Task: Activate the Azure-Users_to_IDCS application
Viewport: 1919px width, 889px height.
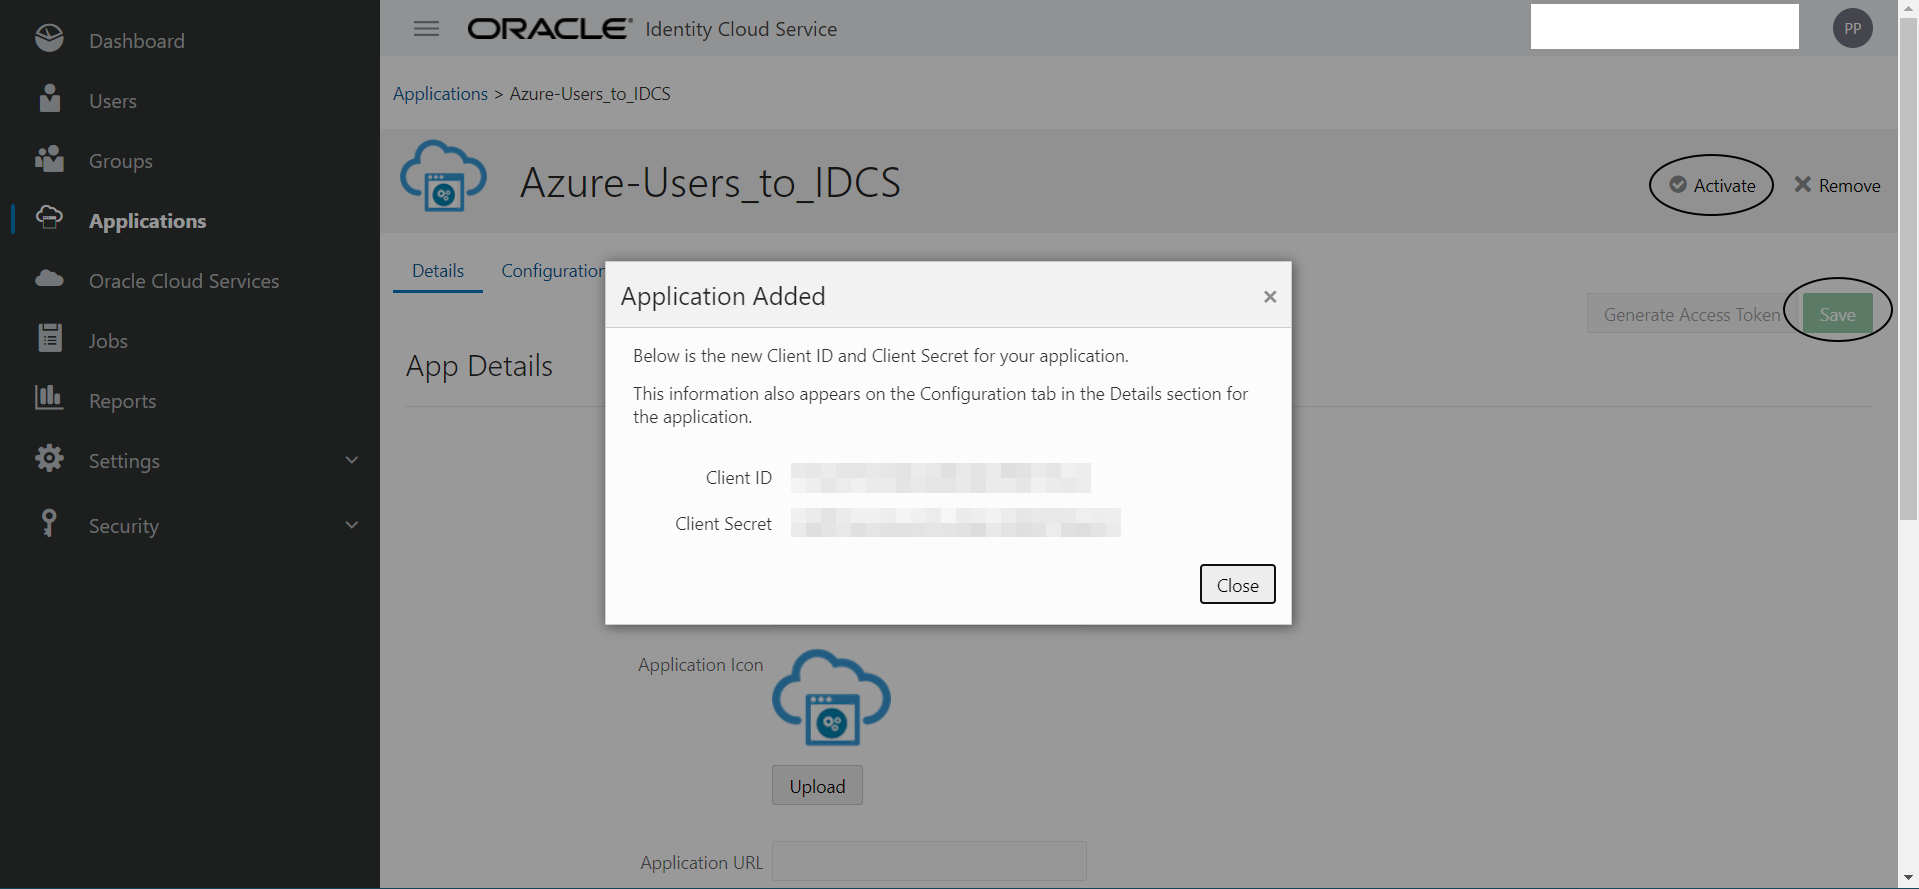Action: tap(1712, 185)
